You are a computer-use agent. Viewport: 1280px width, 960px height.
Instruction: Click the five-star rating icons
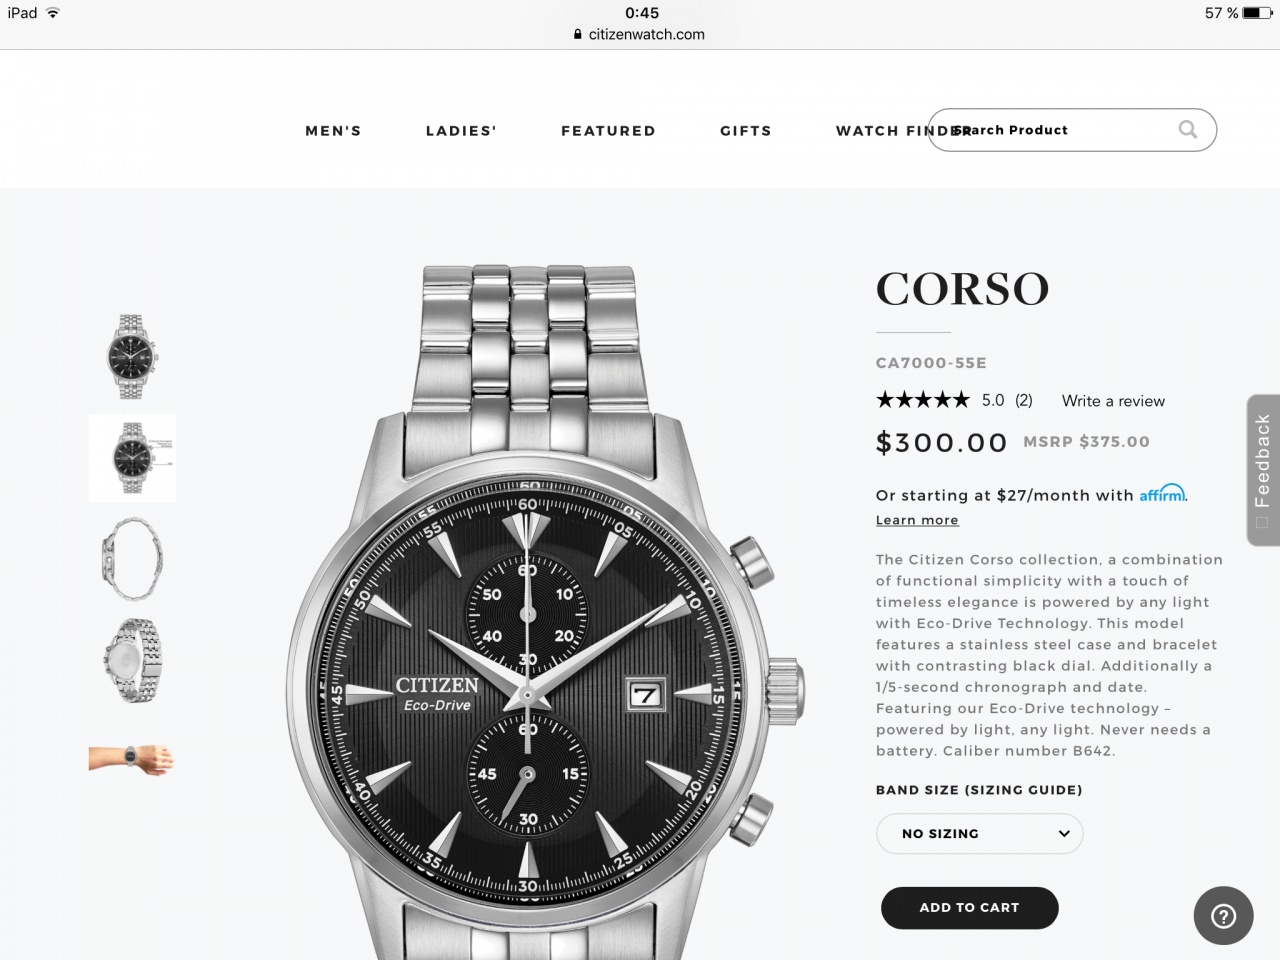pyautogui.click(x=922, y=400)
